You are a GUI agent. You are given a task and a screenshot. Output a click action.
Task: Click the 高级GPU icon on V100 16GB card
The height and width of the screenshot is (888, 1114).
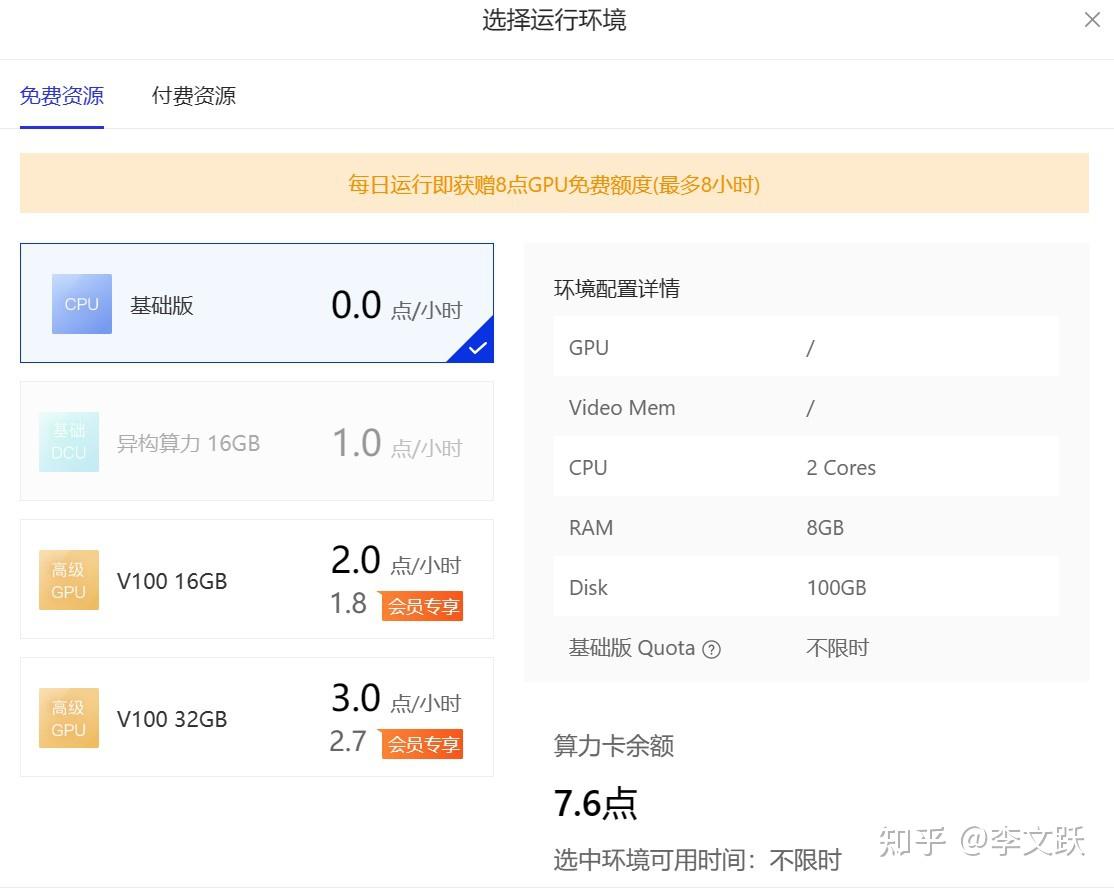click(68, 580)
